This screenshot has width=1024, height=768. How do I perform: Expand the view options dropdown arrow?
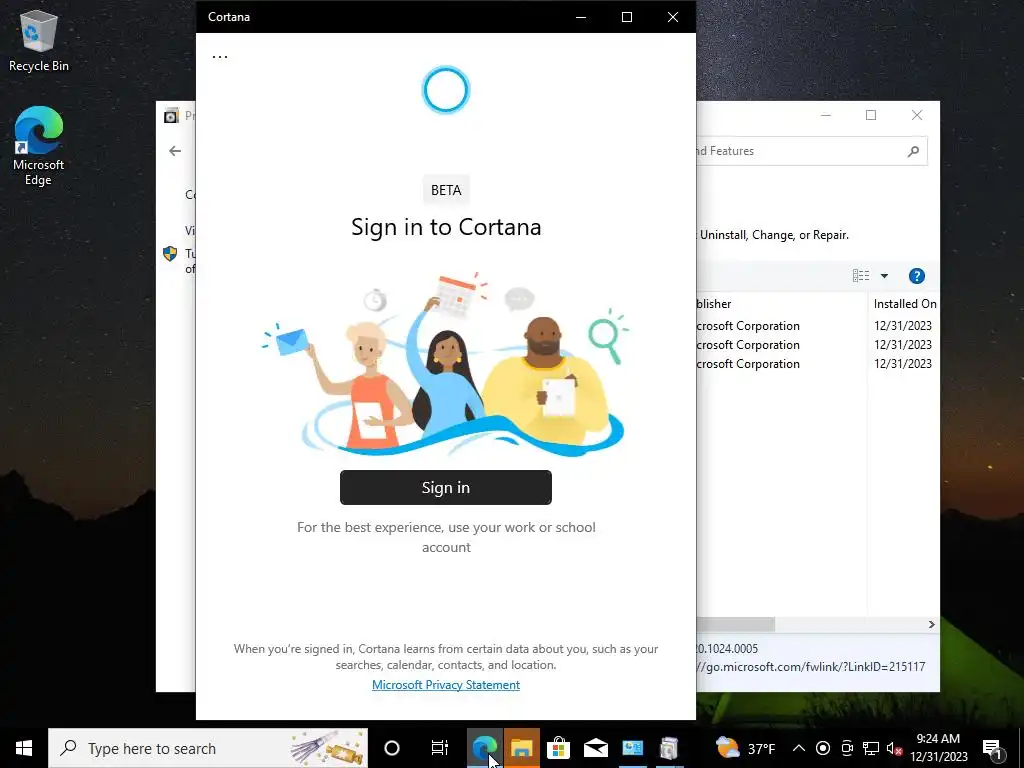pos(884,276)
